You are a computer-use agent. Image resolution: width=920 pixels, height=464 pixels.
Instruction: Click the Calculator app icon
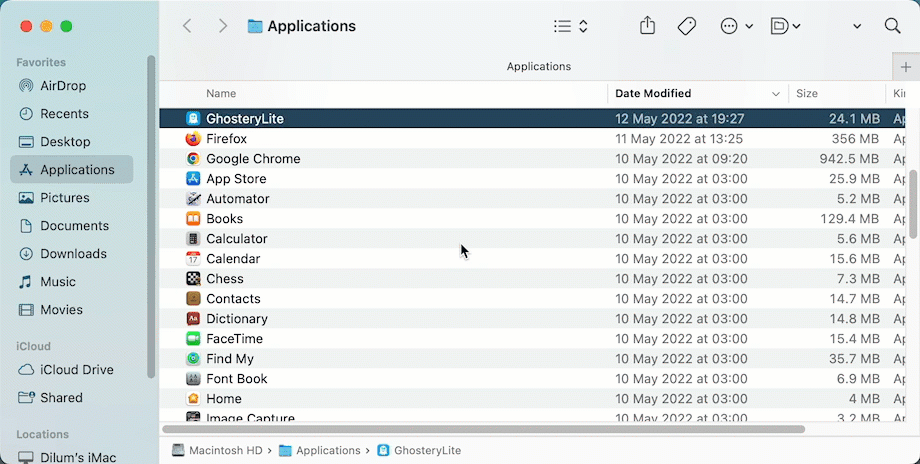pyautogui.click(x=193, y=239)
